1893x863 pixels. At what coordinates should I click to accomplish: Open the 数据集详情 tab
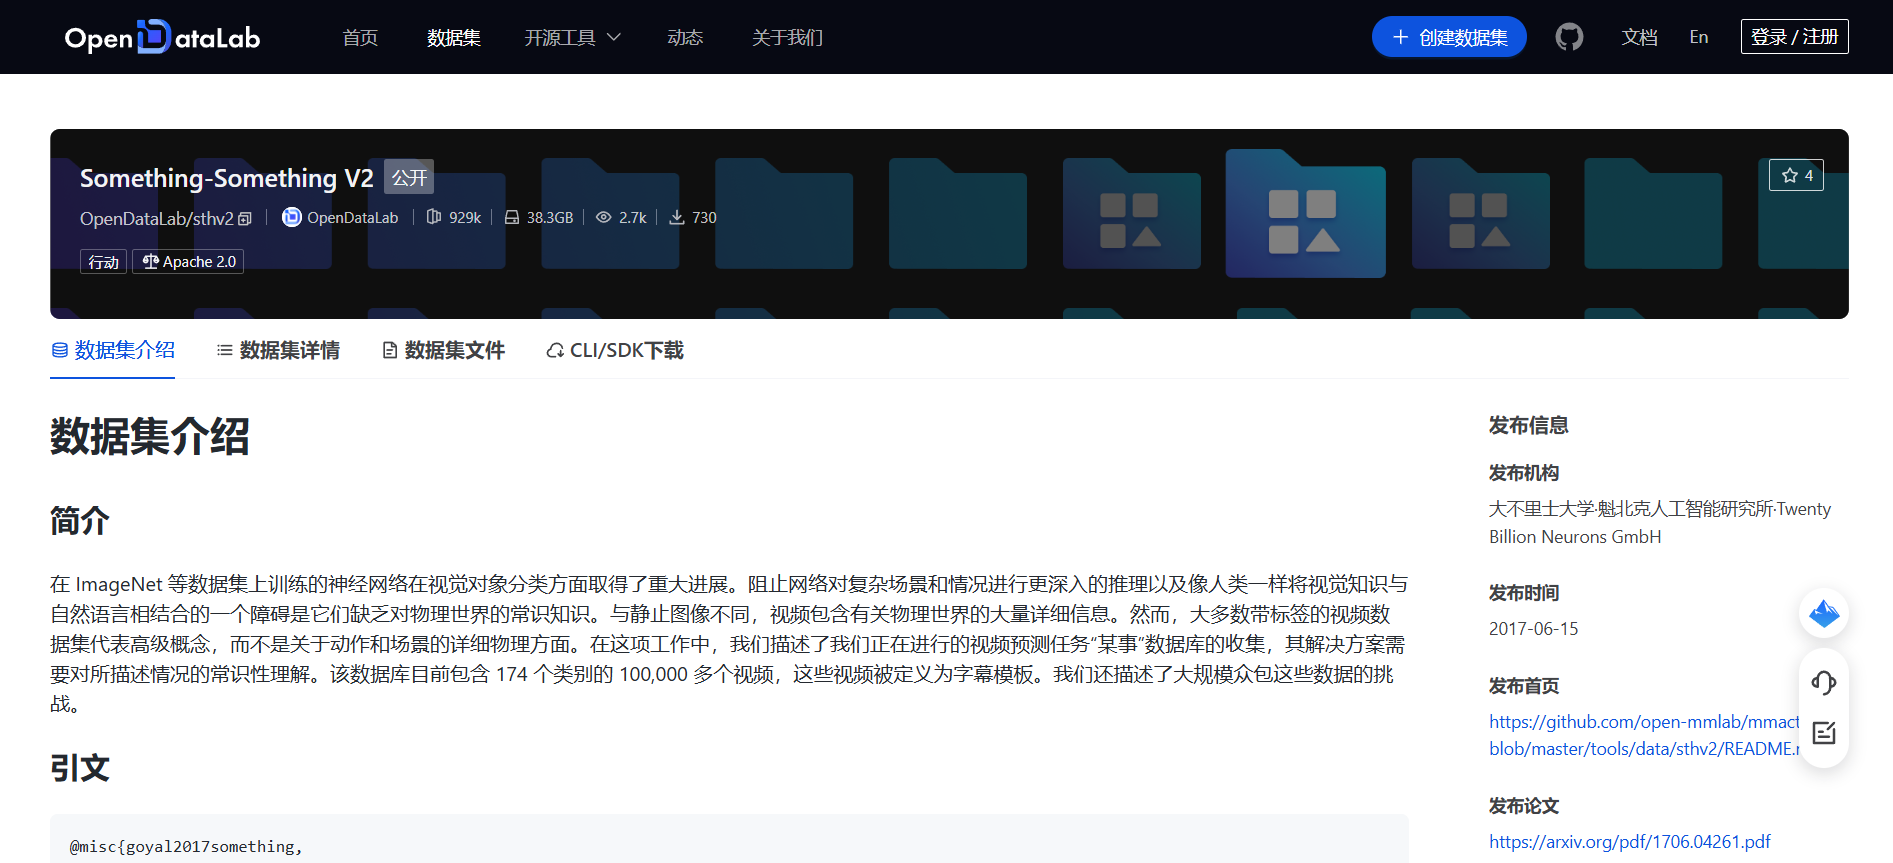coord(278,350)
